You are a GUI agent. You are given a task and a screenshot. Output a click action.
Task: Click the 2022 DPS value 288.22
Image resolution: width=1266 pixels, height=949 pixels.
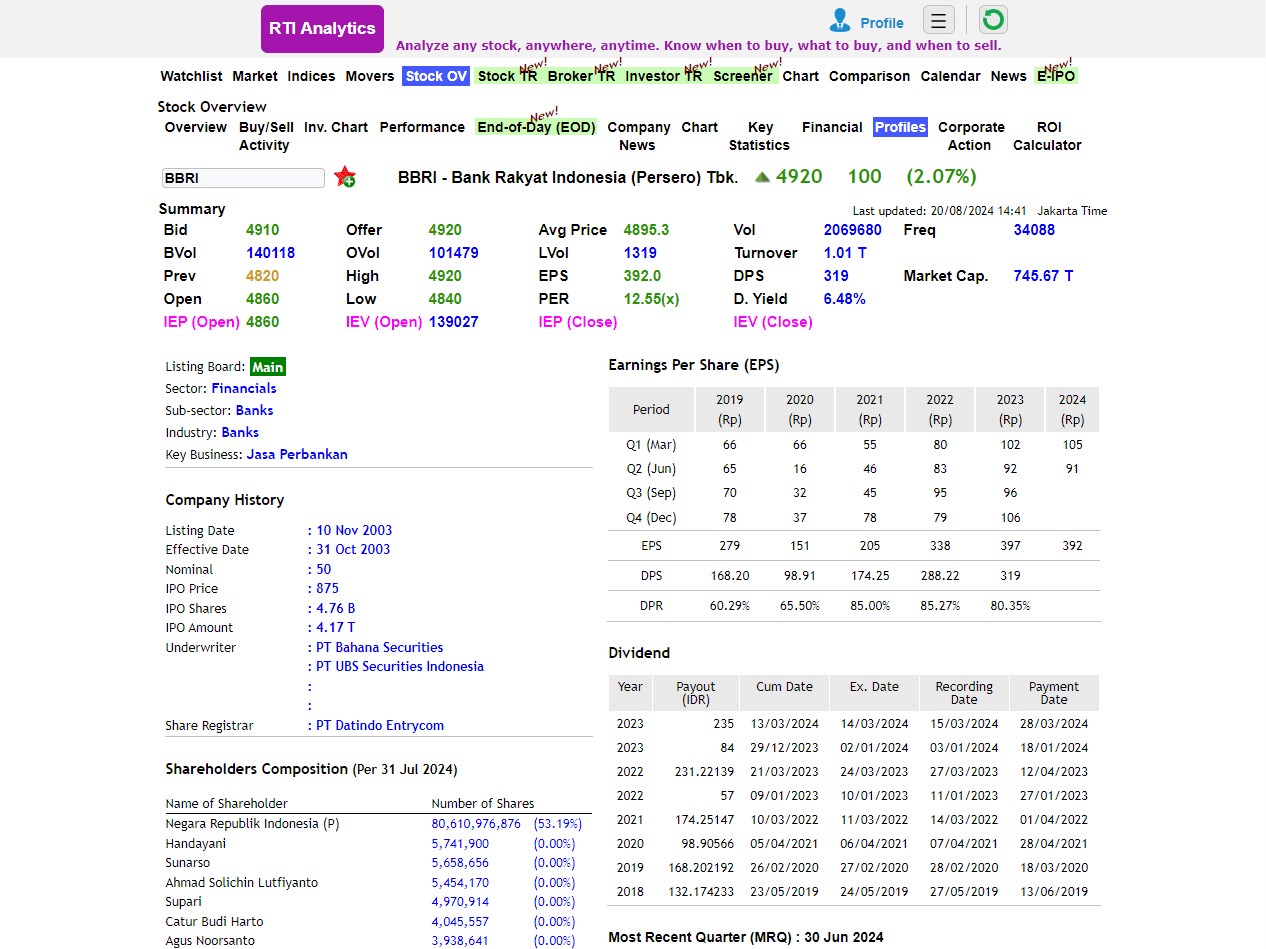click(940, 576)
